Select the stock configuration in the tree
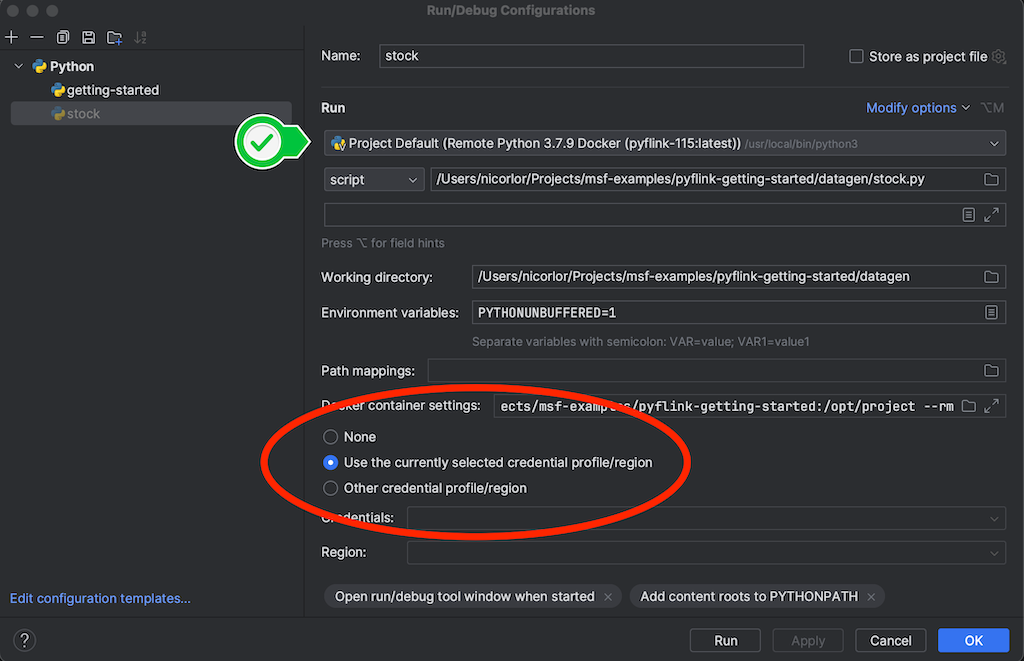 click(151, 114)
